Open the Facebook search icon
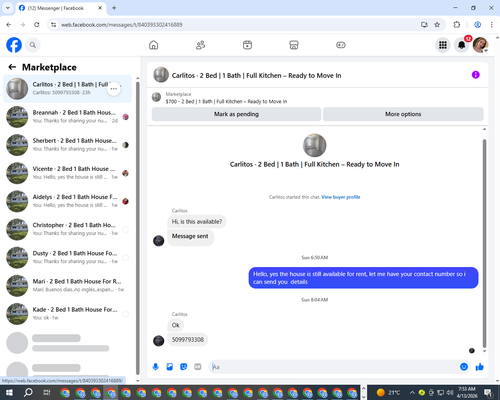This screenshot has width=500, height=400. (33, 45)
